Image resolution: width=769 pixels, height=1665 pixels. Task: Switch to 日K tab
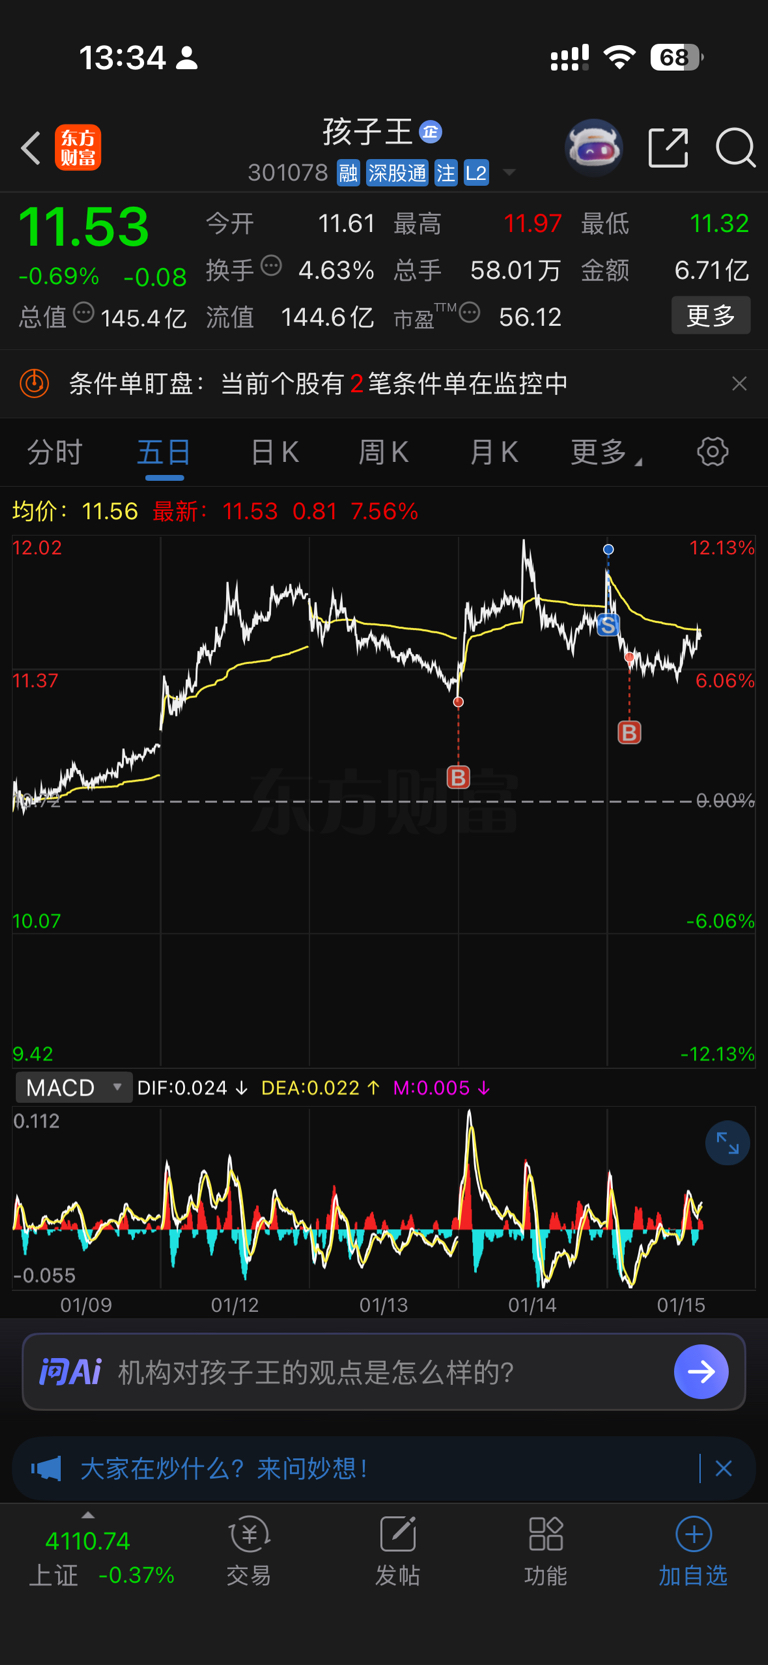[x=274, y=453]
